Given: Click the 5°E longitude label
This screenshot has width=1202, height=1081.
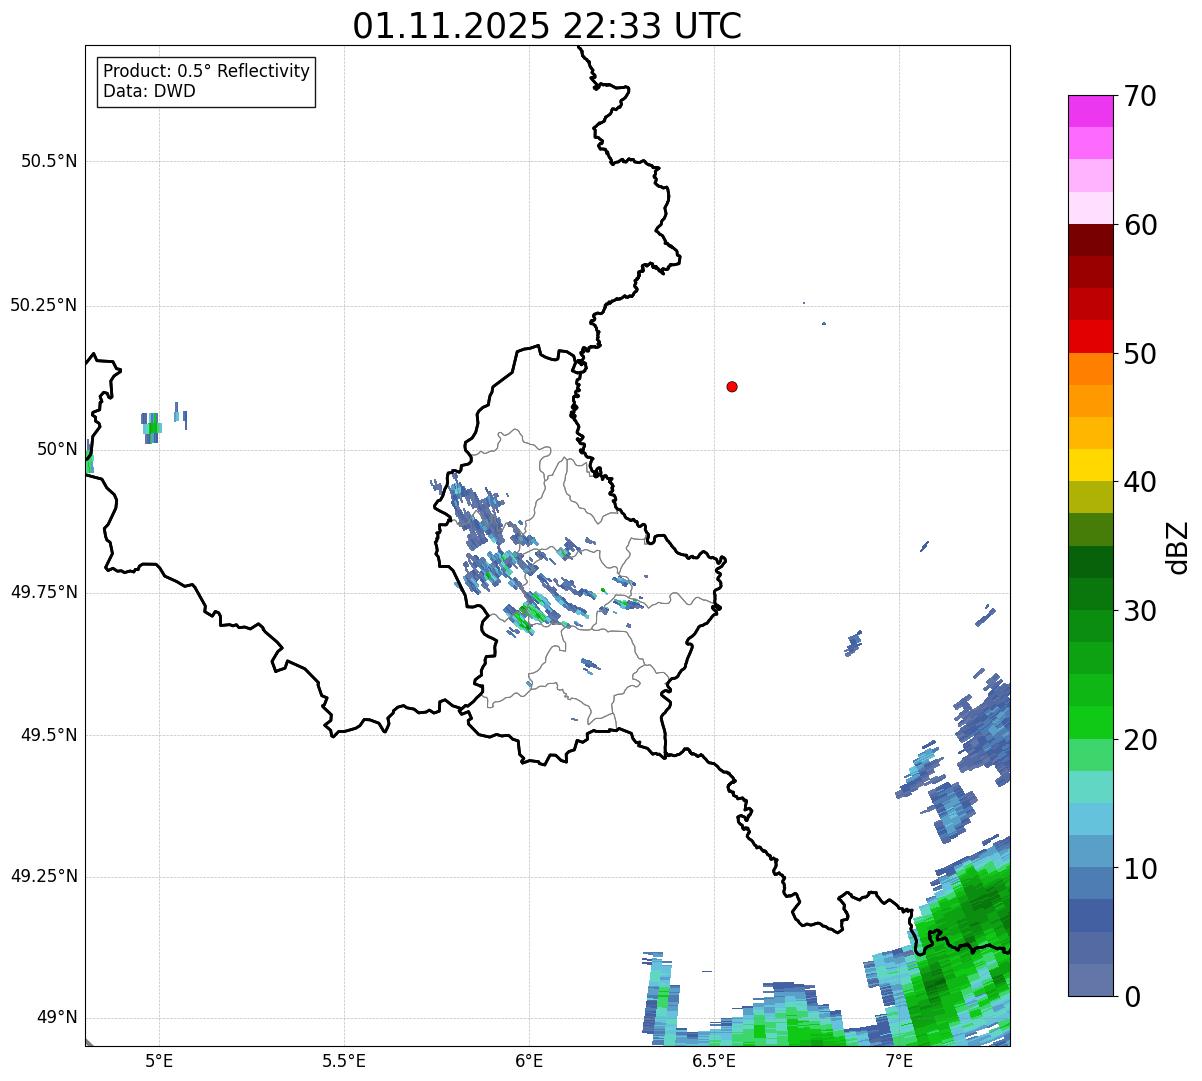Looking at the screenshot, I should click(159, 1061).
